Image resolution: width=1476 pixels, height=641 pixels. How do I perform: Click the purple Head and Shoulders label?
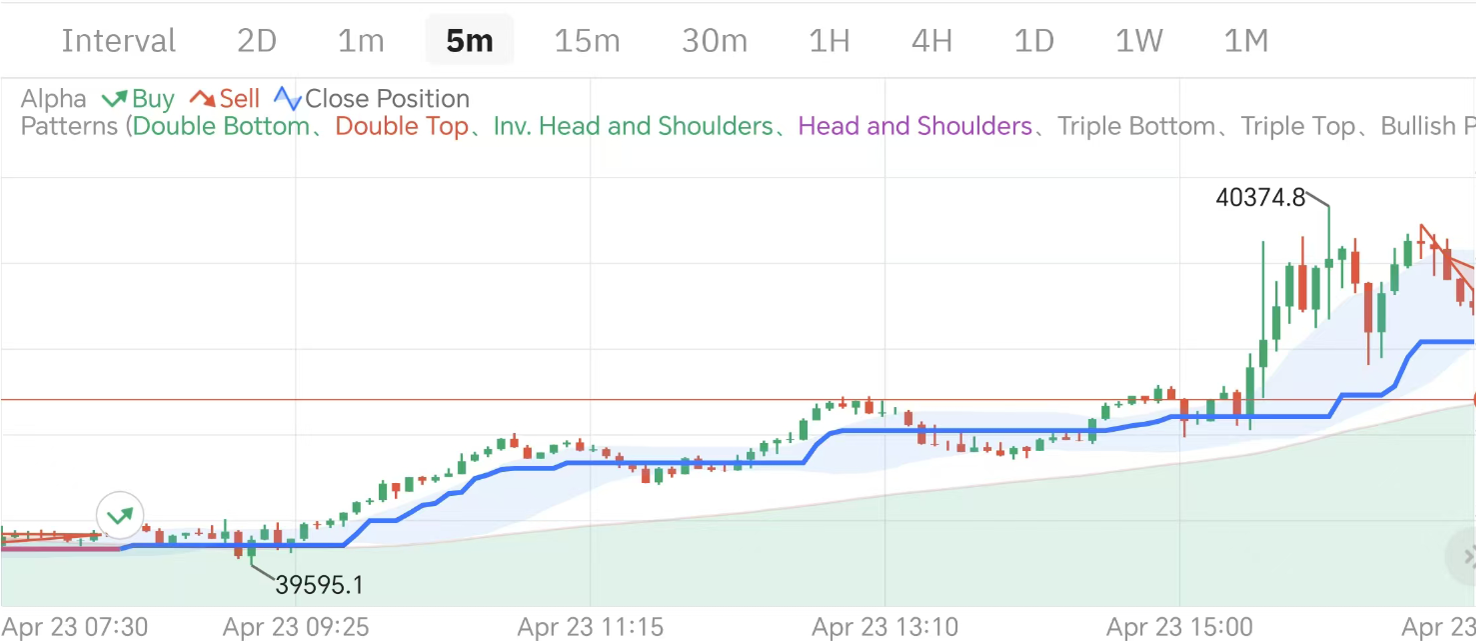pyautogui.click(x=915, y=127)
